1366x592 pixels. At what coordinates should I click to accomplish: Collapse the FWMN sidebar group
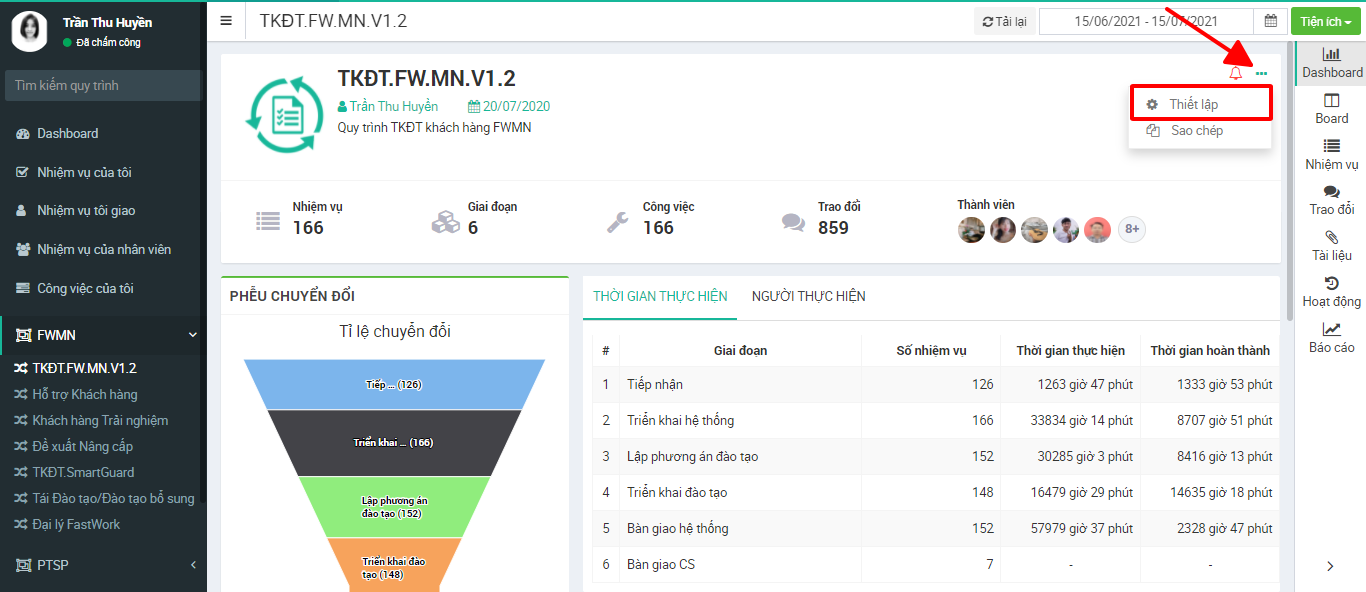tap(193, 335)
